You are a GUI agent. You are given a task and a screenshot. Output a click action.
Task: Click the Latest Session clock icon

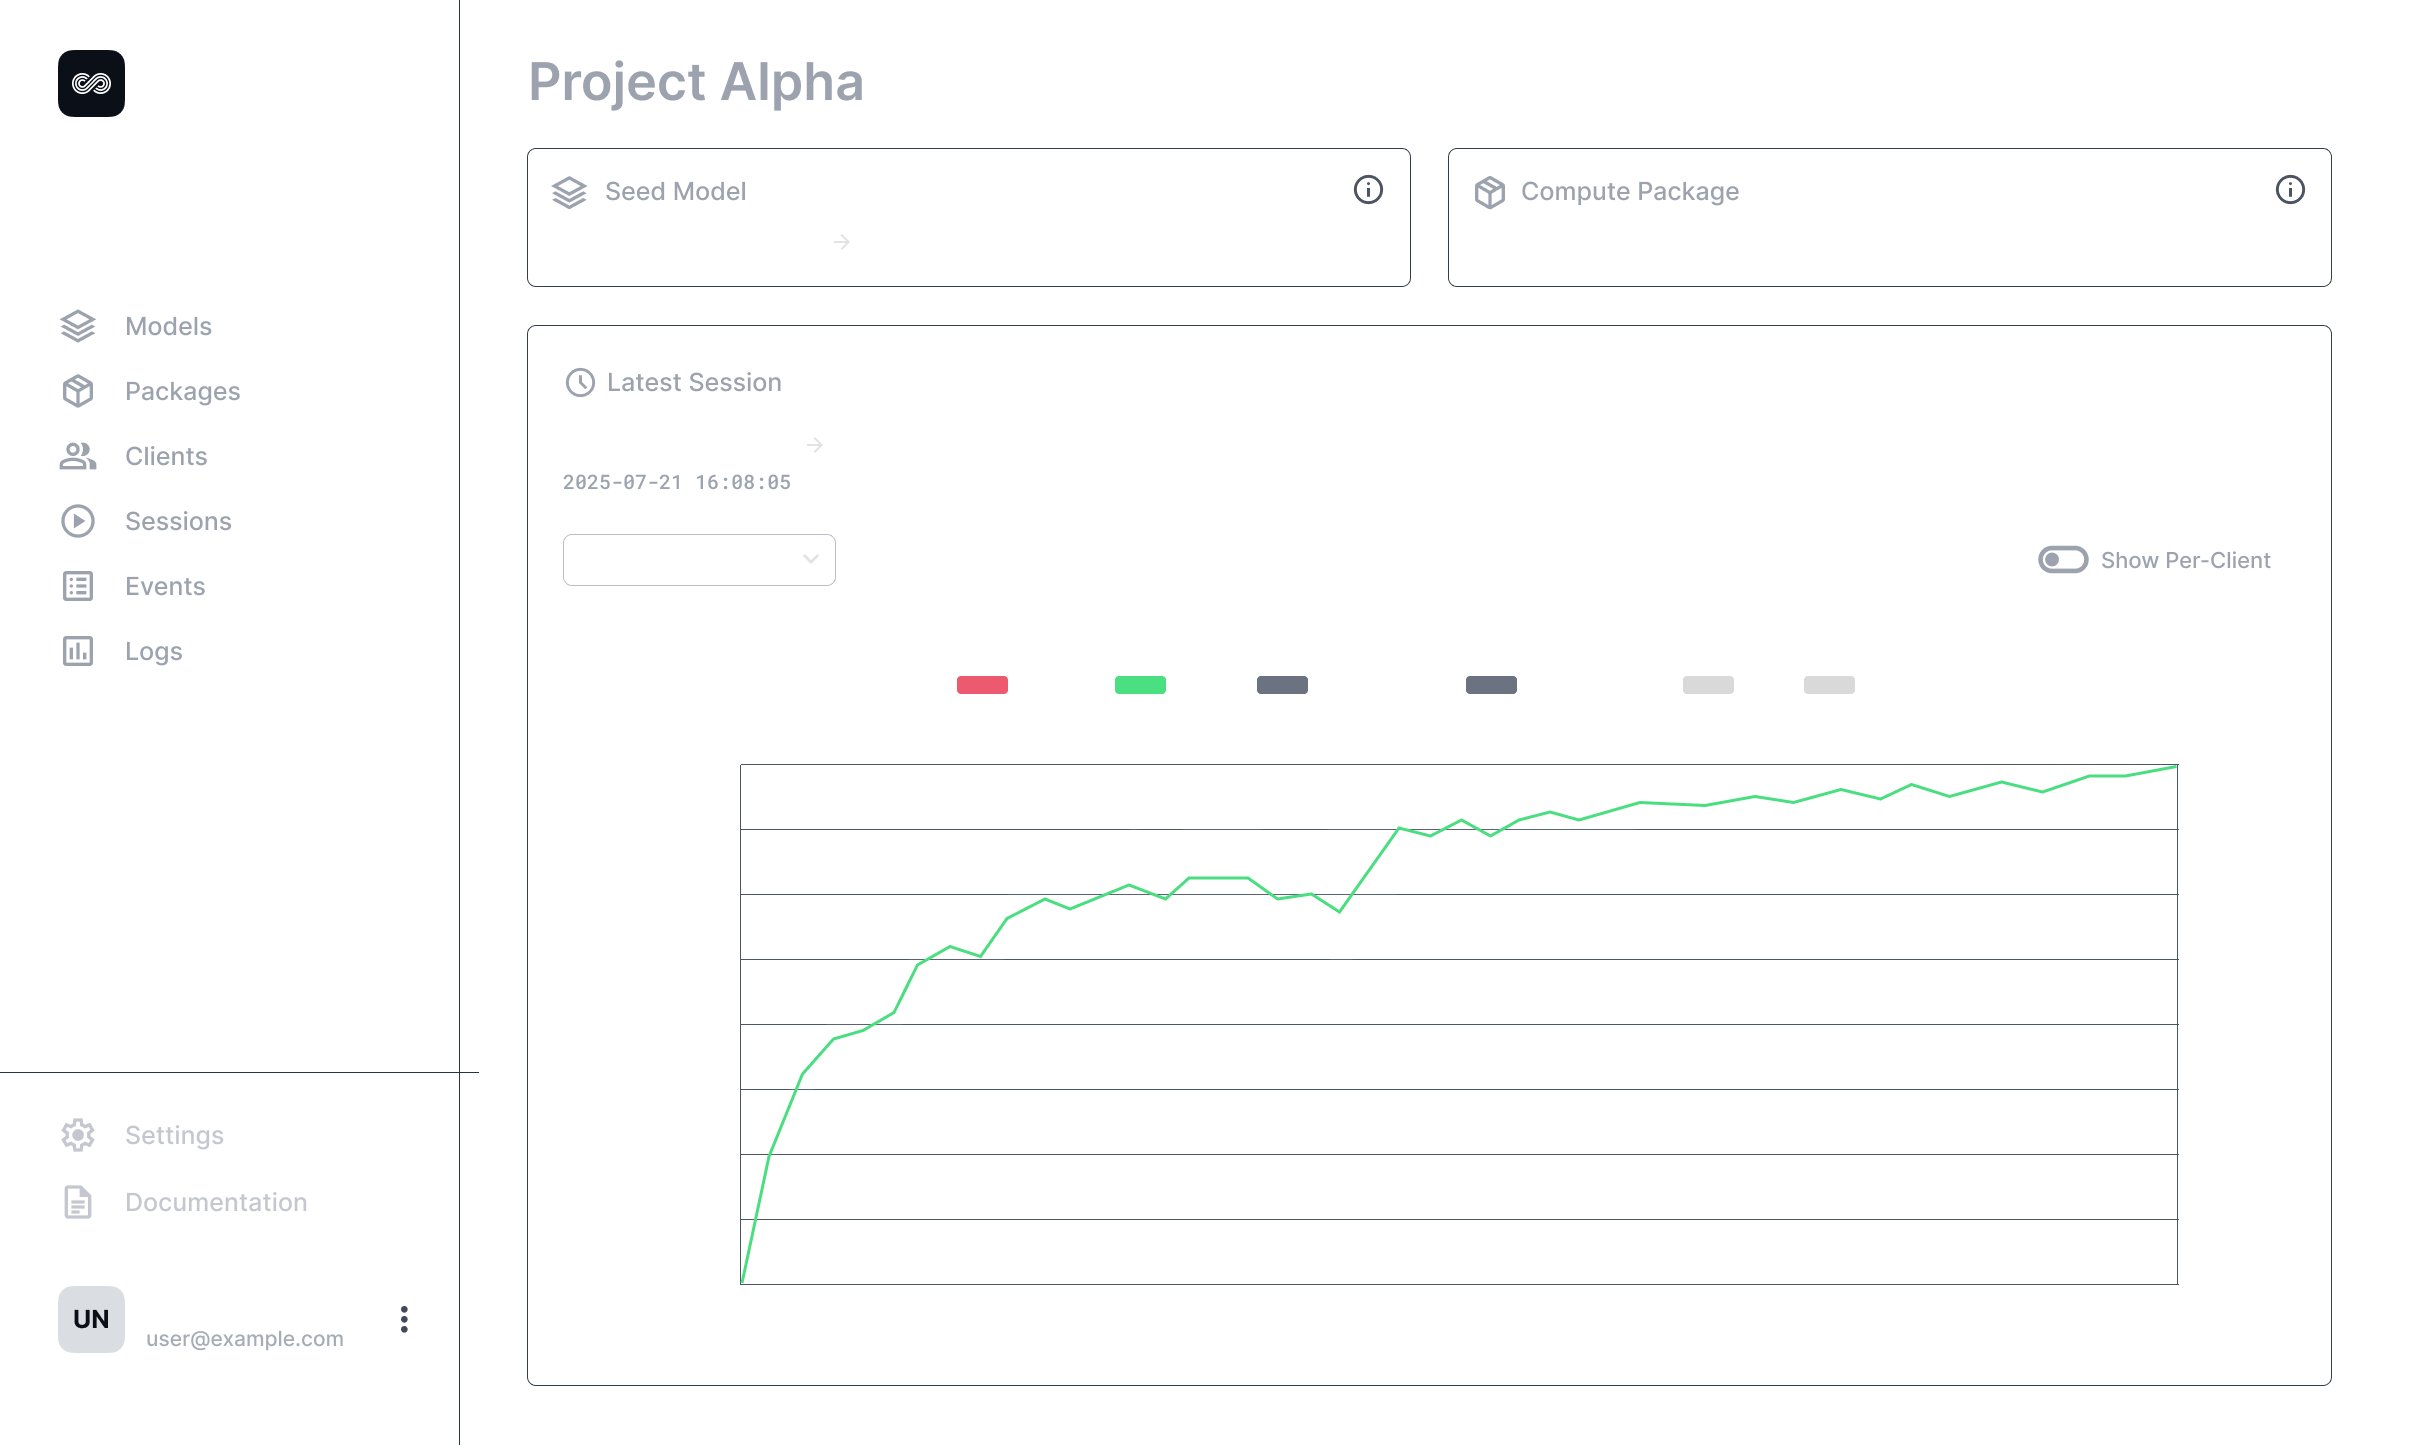pos(580,383)
